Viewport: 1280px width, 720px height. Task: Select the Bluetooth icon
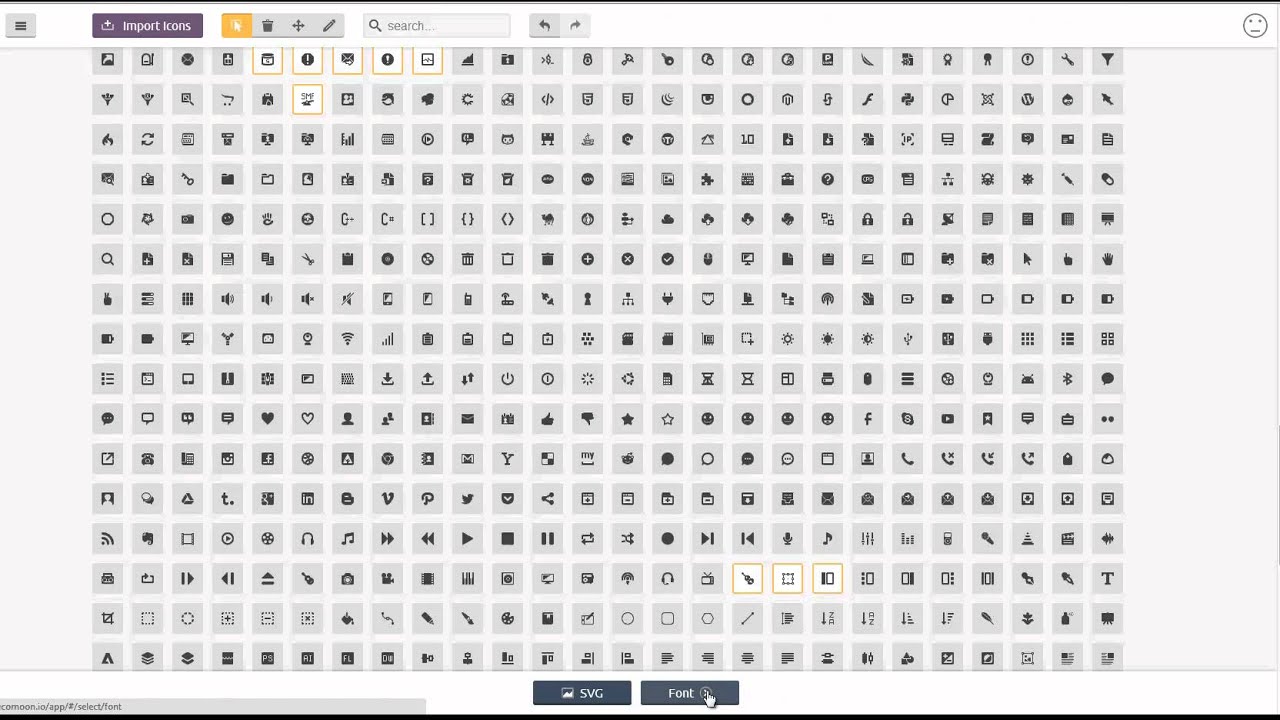click(x=1067, y=379)
